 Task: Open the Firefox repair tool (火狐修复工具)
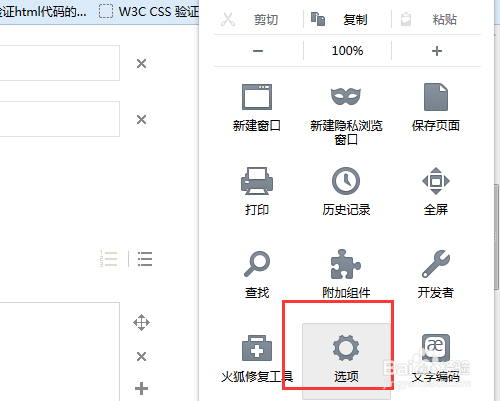coord(257,359)
